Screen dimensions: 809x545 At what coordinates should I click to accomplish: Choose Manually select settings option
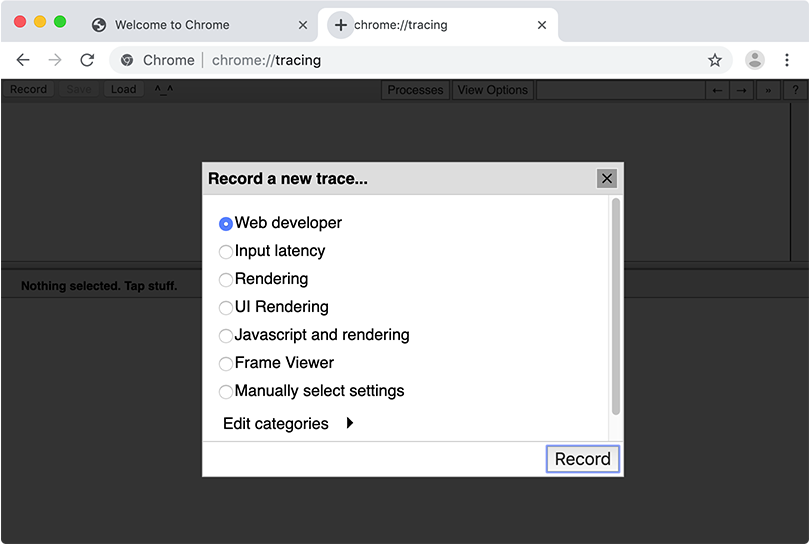point(226,392)
